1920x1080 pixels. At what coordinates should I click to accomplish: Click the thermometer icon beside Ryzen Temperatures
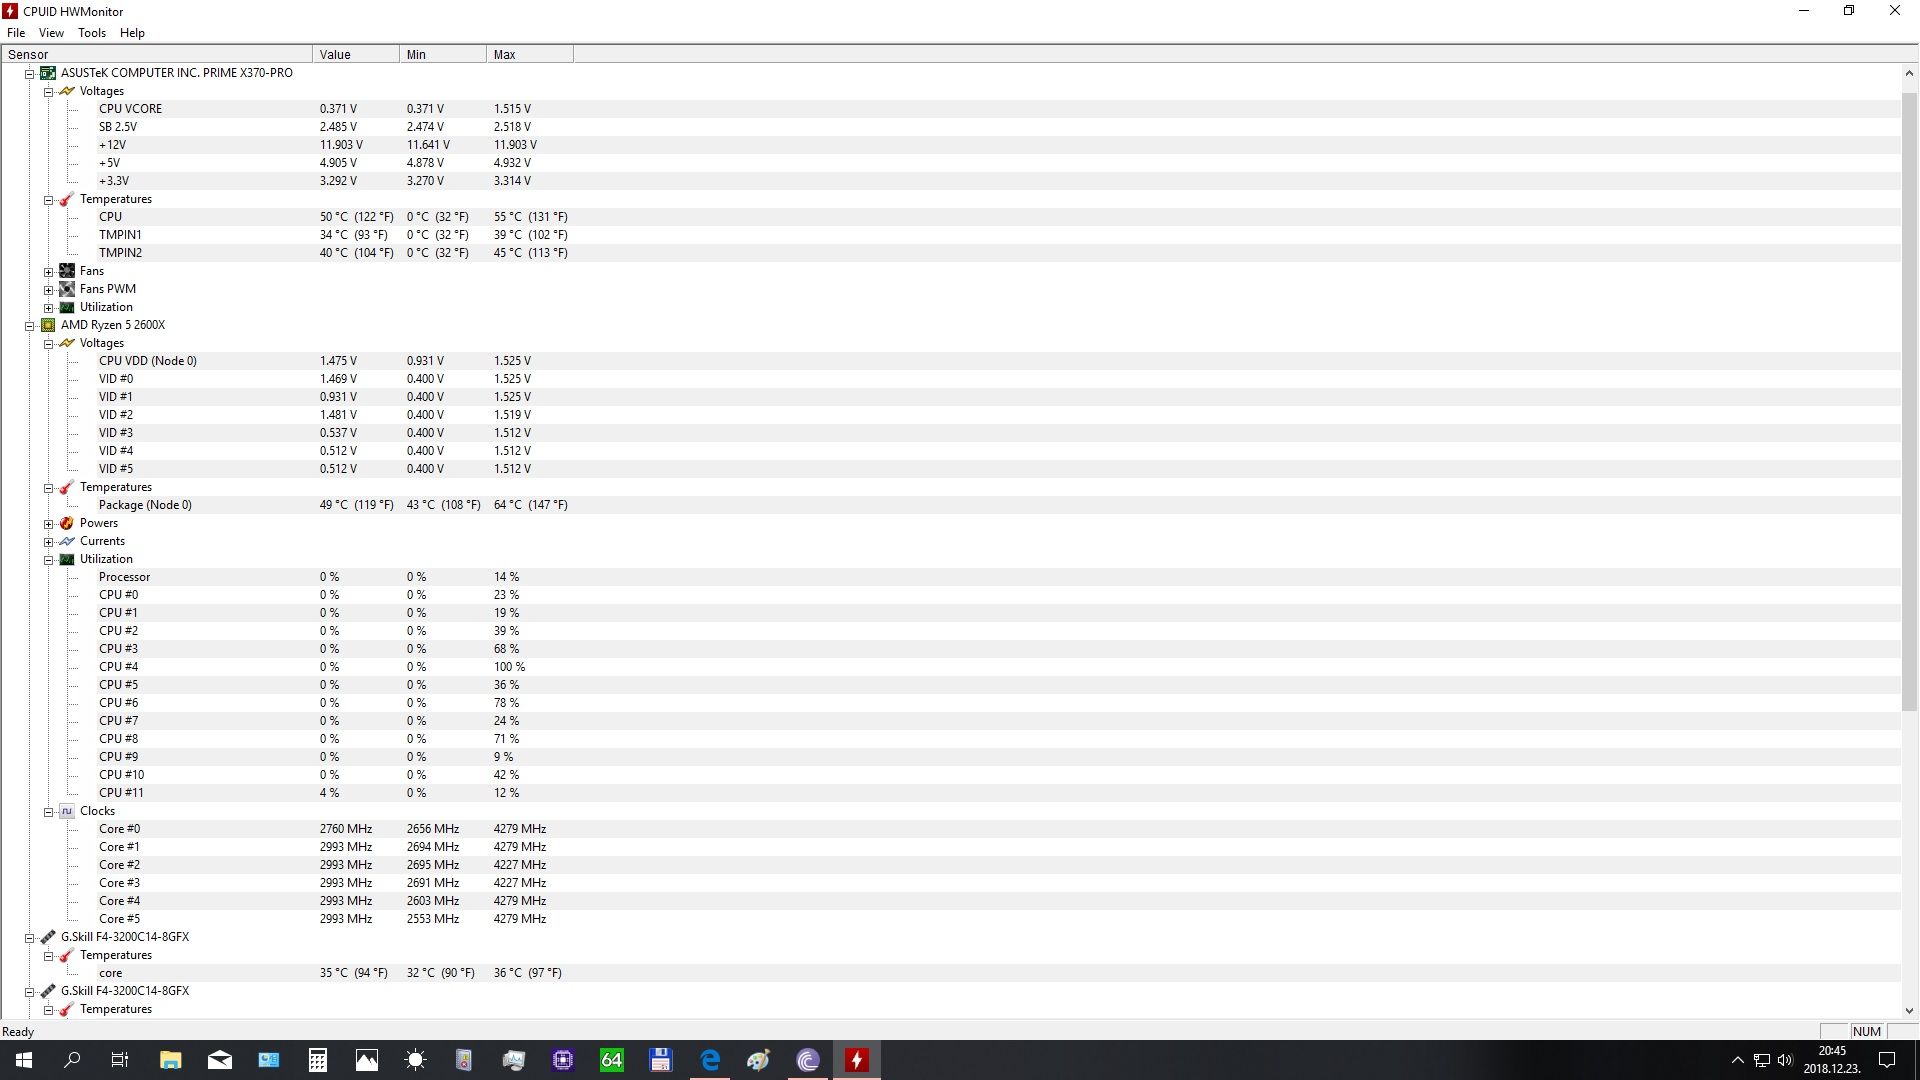point(67,487)
